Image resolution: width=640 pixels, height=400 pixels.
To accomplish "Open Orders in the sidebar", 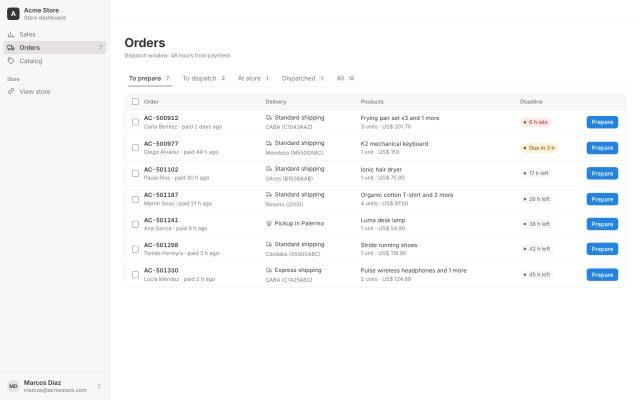I will pyautogui.click(x=55, y=47).
